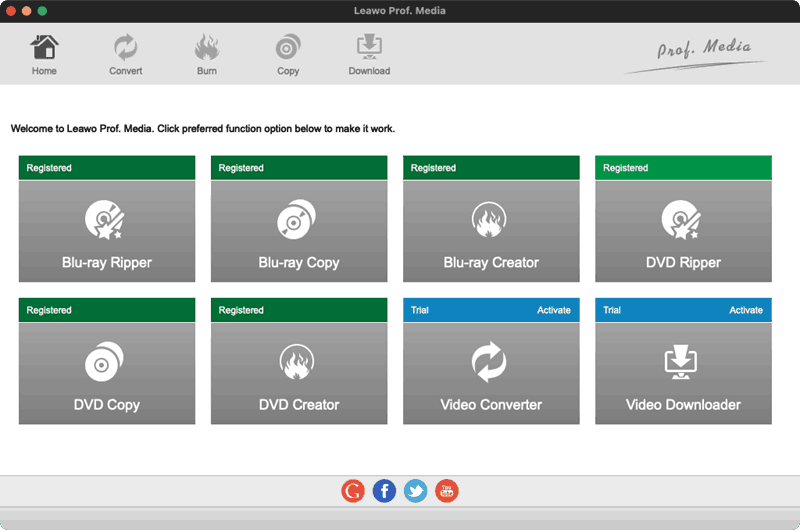This screenshot has height=530, width=800.
Task: Click Trial label above Video Downloader
Action: click(612, 310)
